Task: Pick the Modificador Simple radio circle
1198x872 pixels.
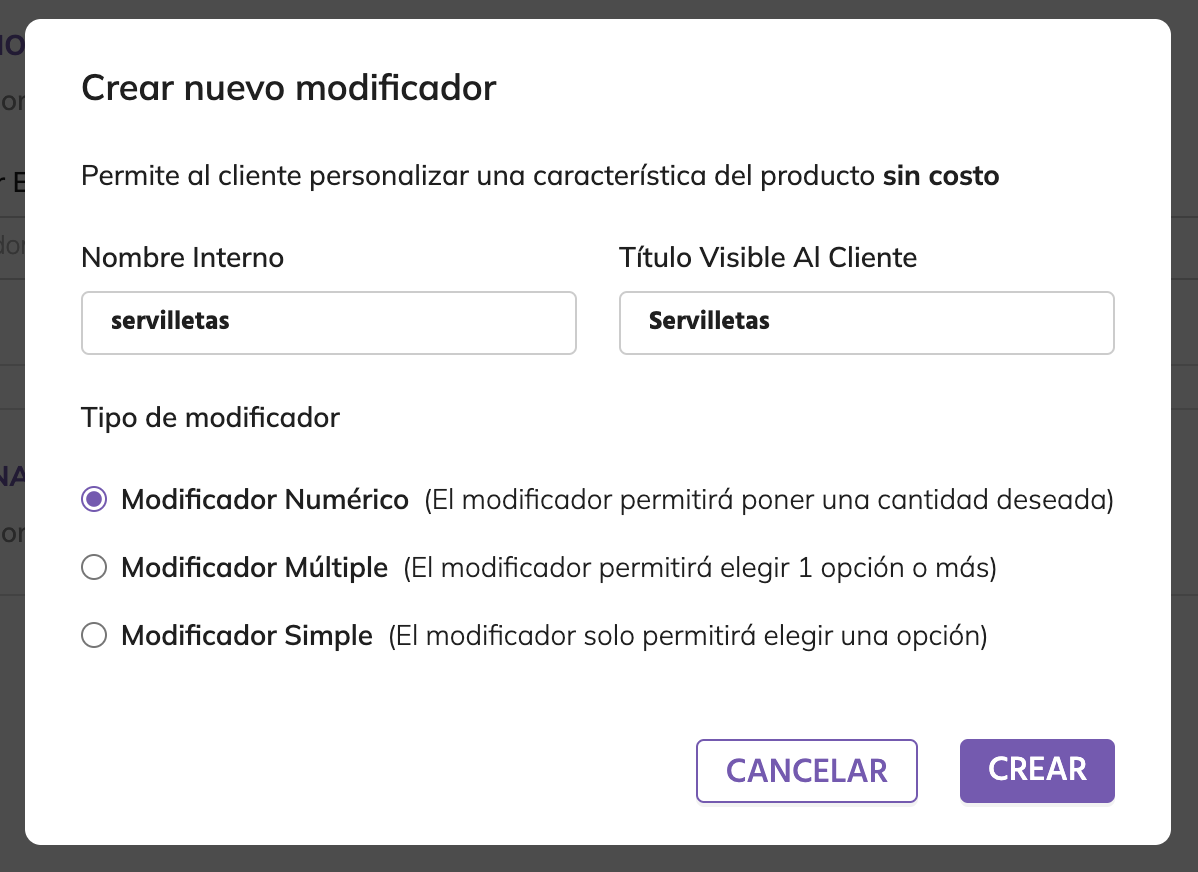Action: (94, 636)
